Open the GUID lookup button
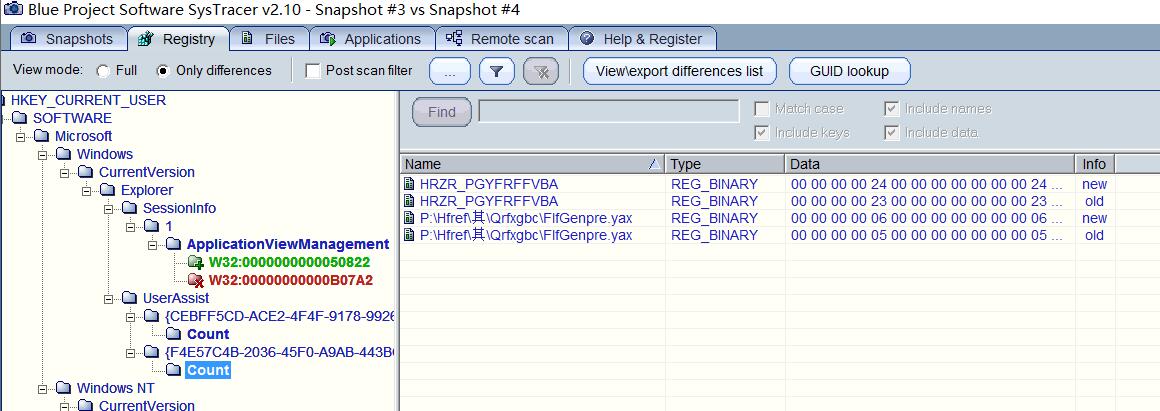Viewport: 1160px width, 411px height. point(849,71)
